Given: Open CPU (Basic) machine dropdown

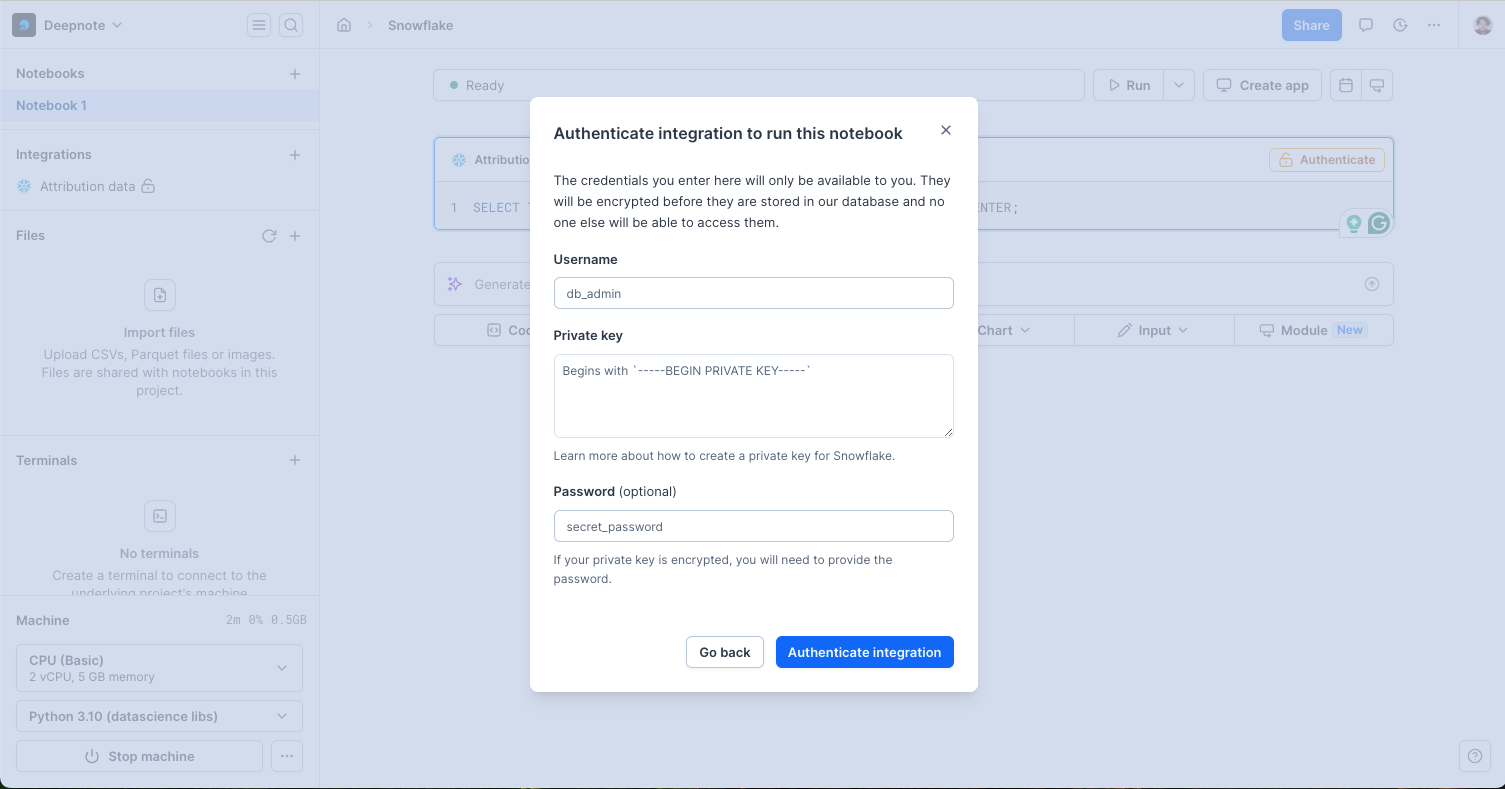Looking at the screenshot, I should point(159,668).
